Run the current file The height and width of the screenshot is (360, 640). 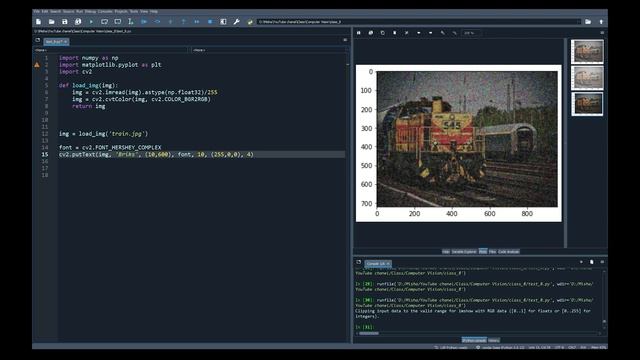coord(91,22)
